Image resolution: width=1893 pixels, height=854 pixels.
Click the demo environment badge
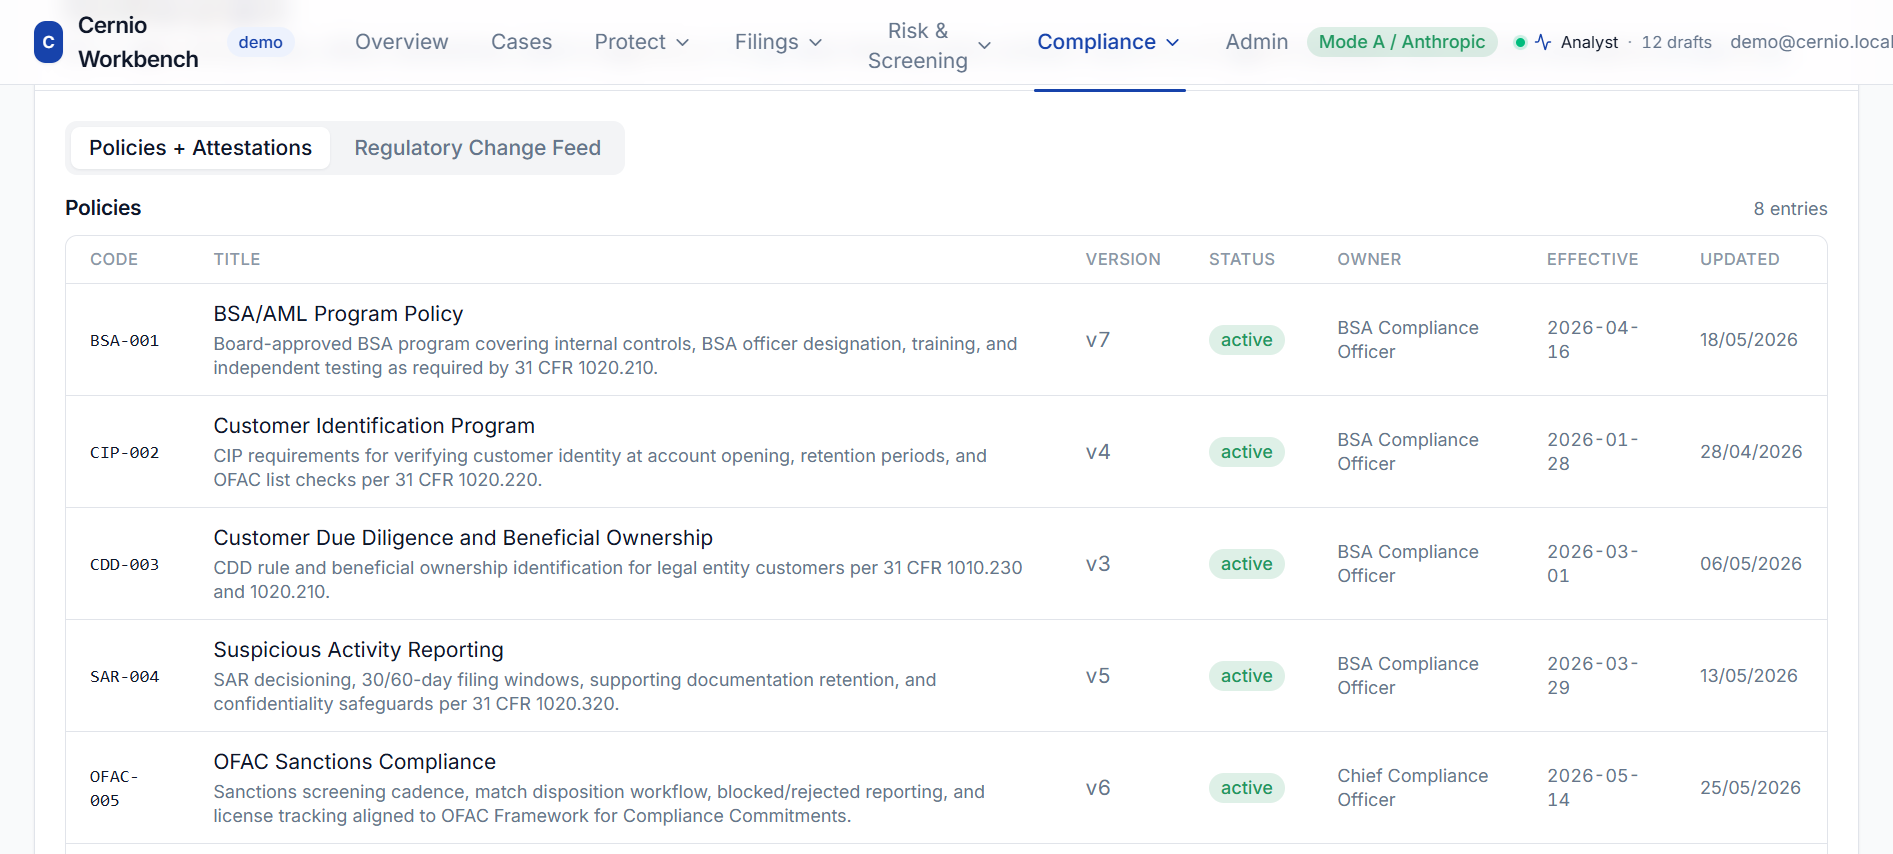(260, 42)
